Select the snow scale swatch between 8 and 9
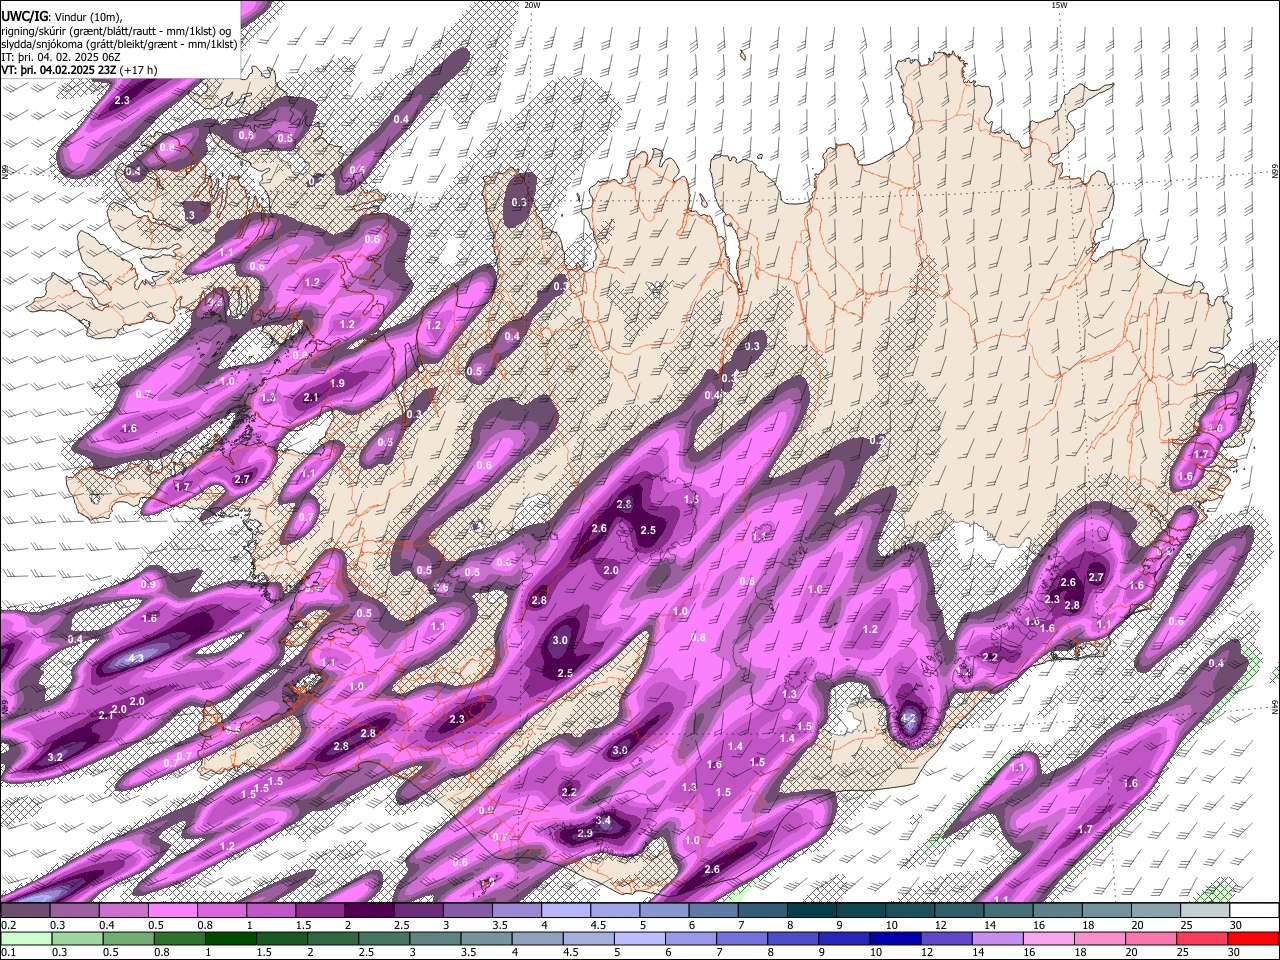 812,911
